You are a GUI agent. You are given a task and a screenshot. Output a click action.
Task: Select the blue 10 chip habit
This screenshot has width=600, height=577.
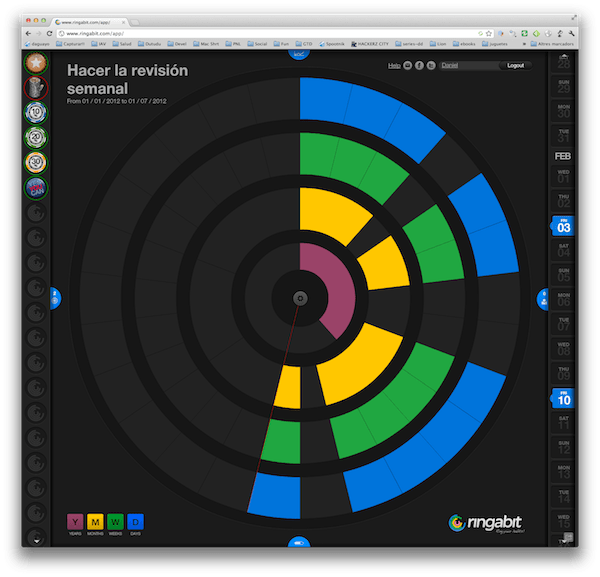tap(36, 113)
